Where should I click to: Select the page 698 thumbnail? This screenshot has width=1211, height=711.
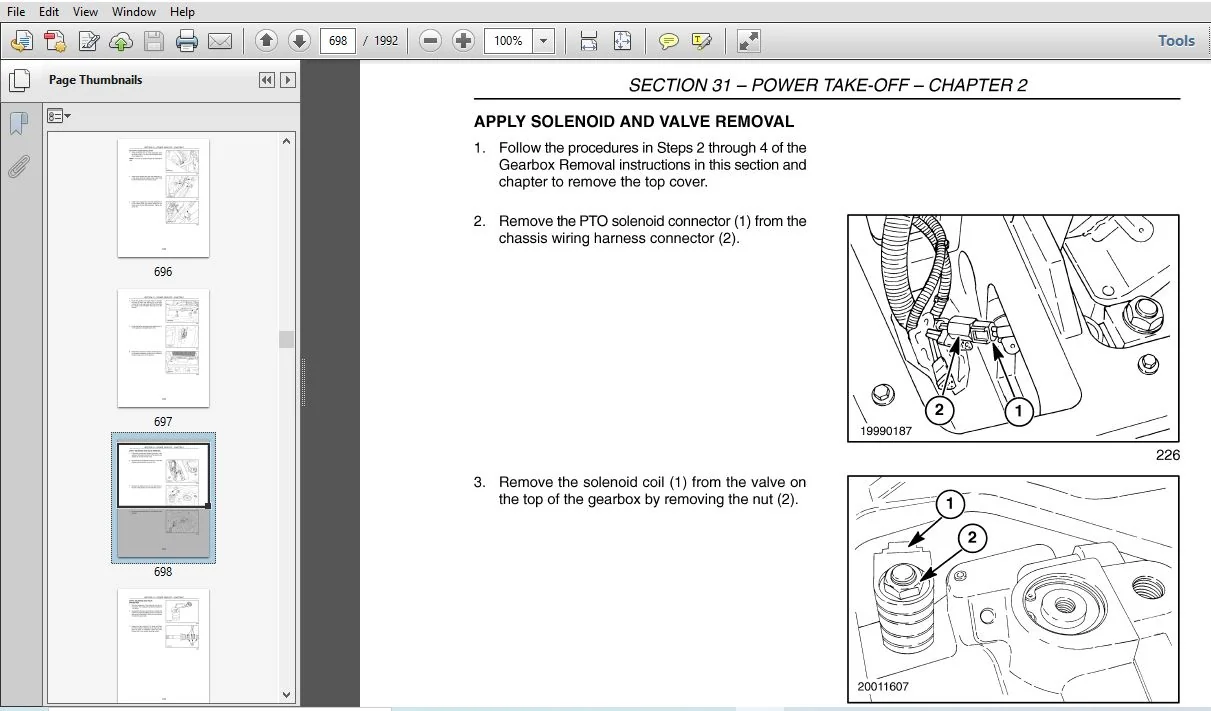(163, 499)
